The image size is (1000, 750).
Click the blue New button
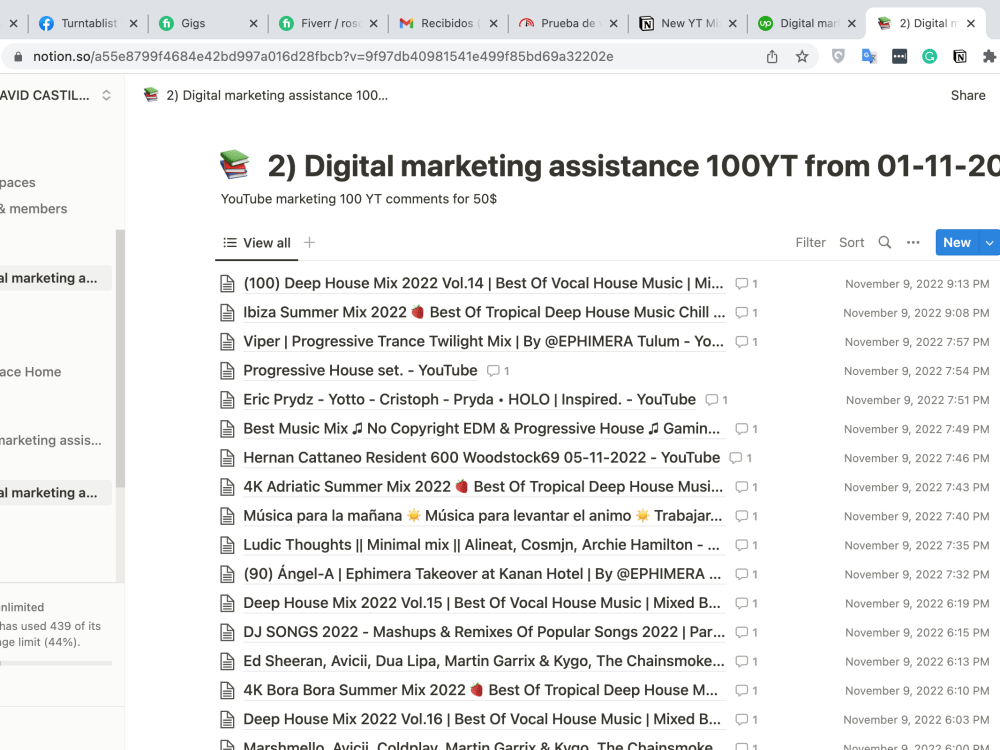[x=957, y=242]
